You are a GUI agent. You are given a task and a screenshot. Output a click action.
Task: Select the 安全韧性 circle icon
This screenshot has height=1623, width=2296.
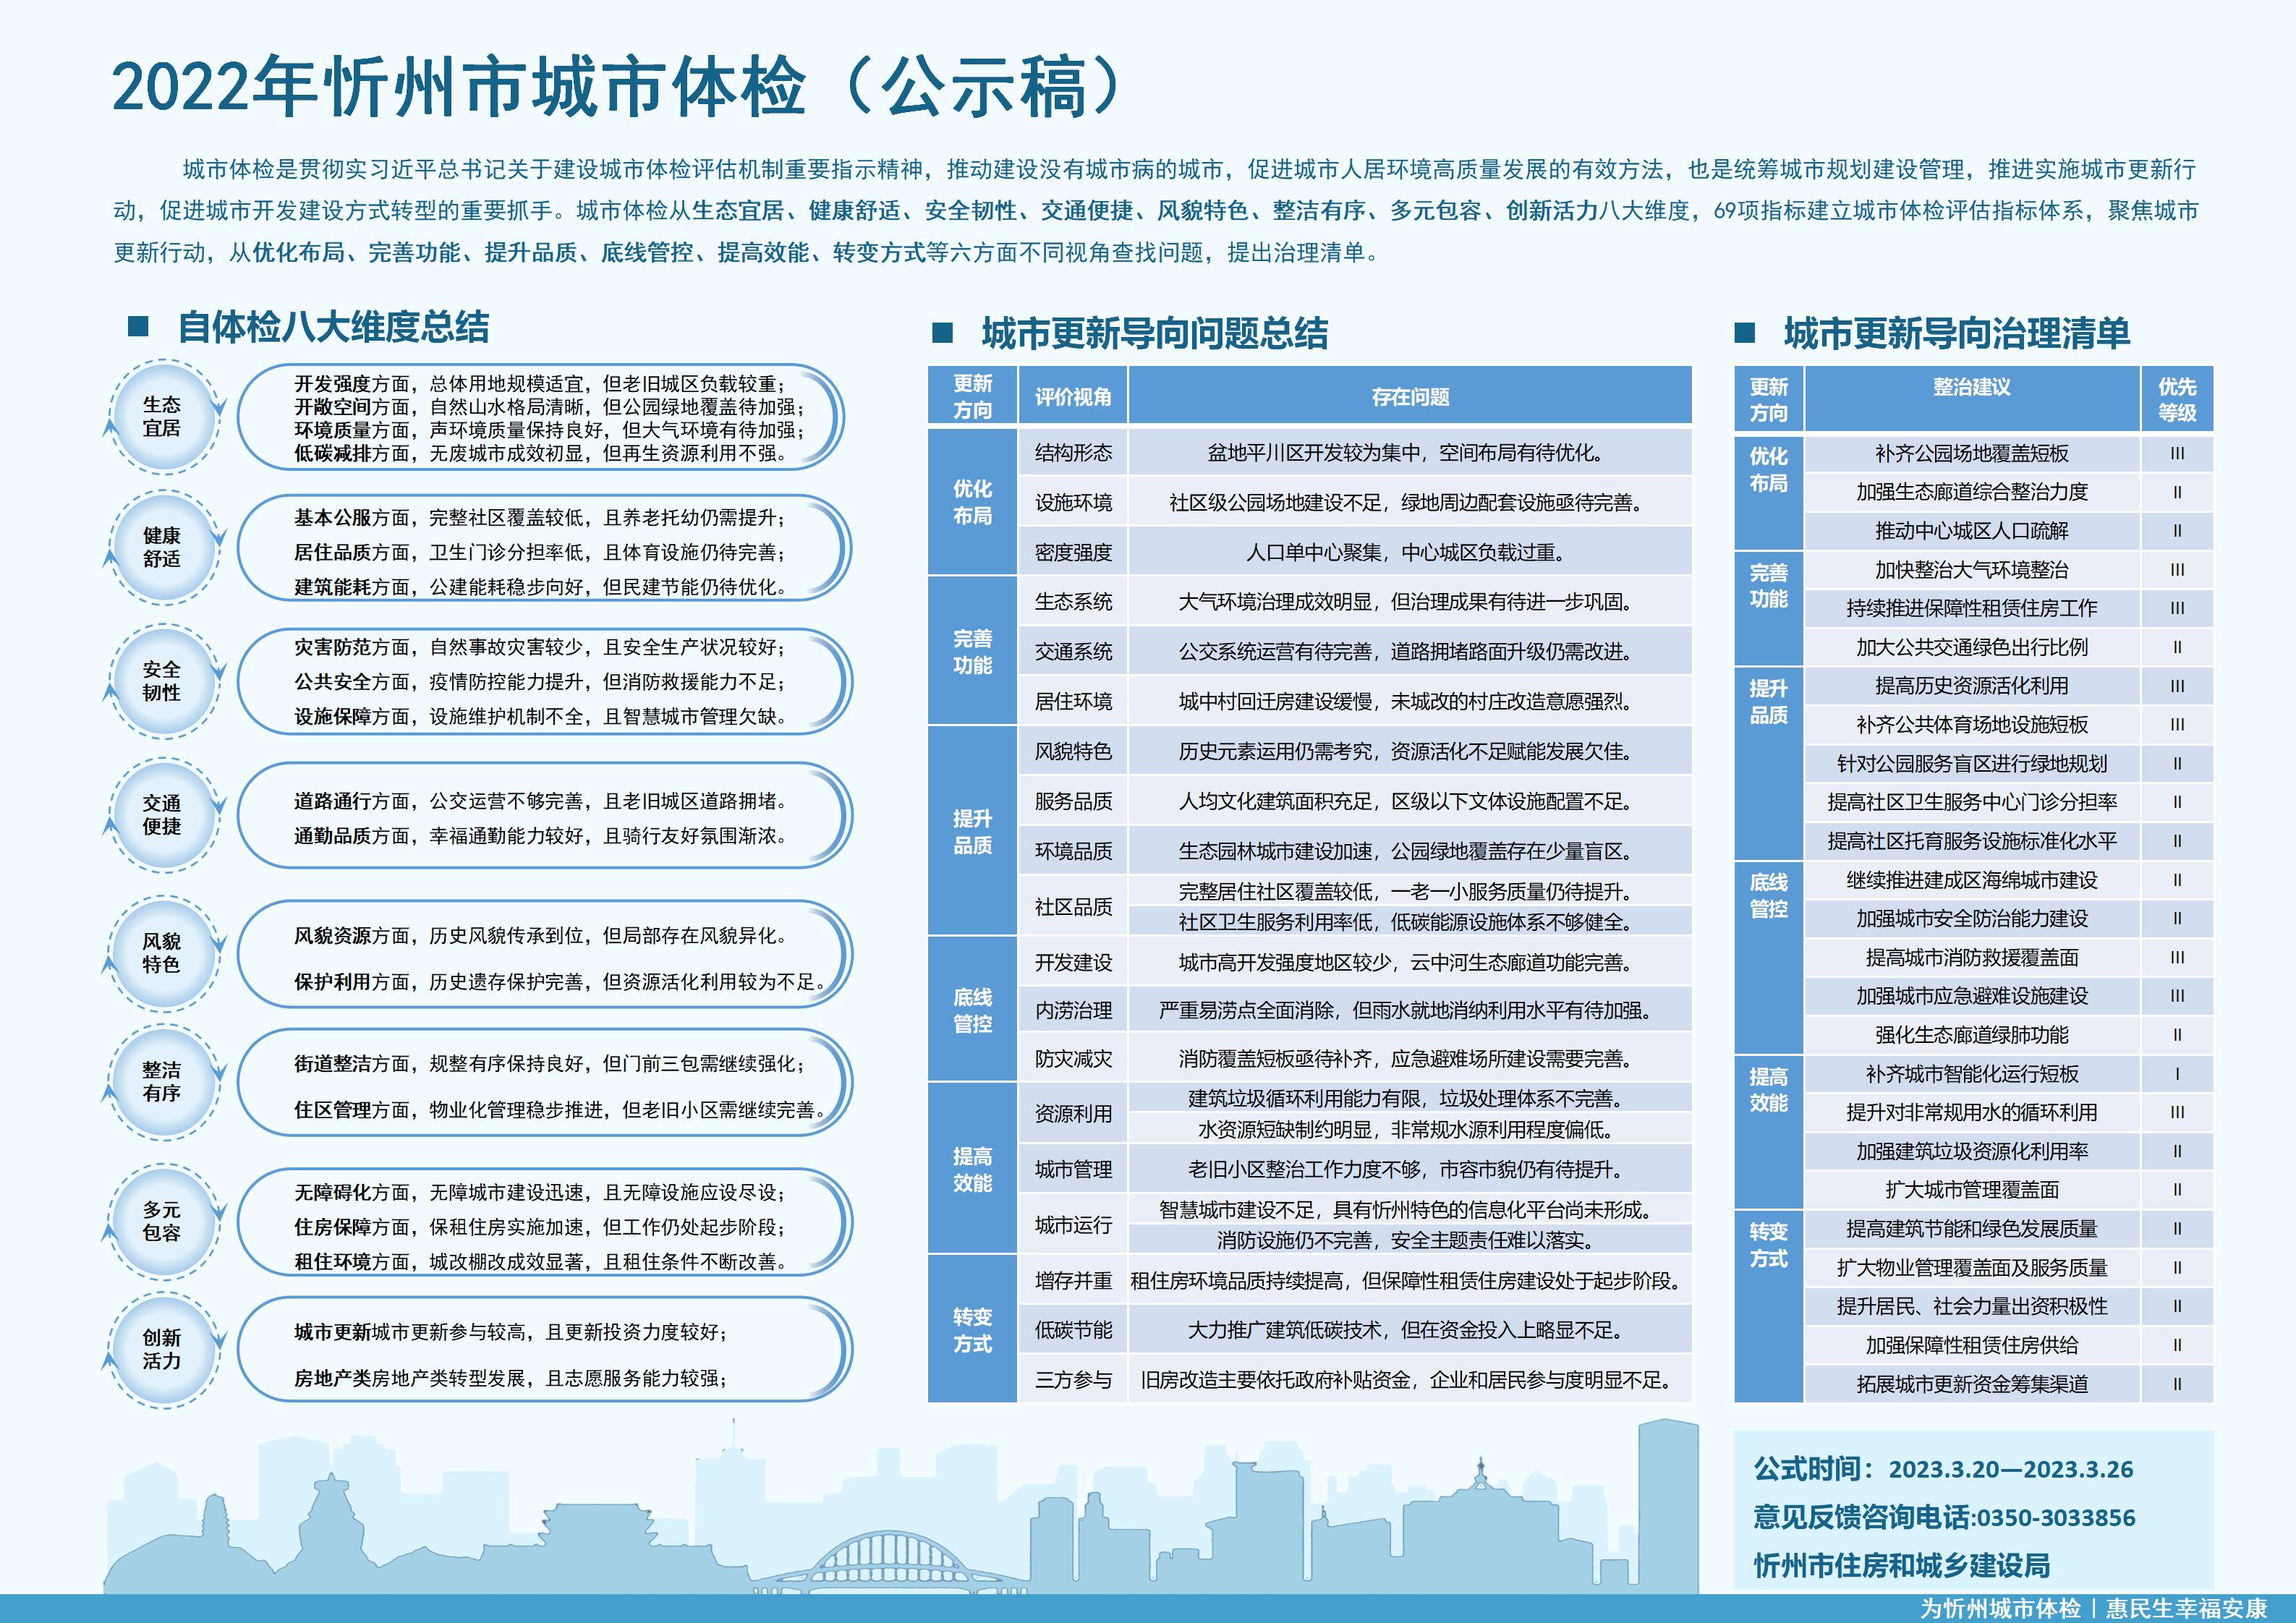point(162,681)
